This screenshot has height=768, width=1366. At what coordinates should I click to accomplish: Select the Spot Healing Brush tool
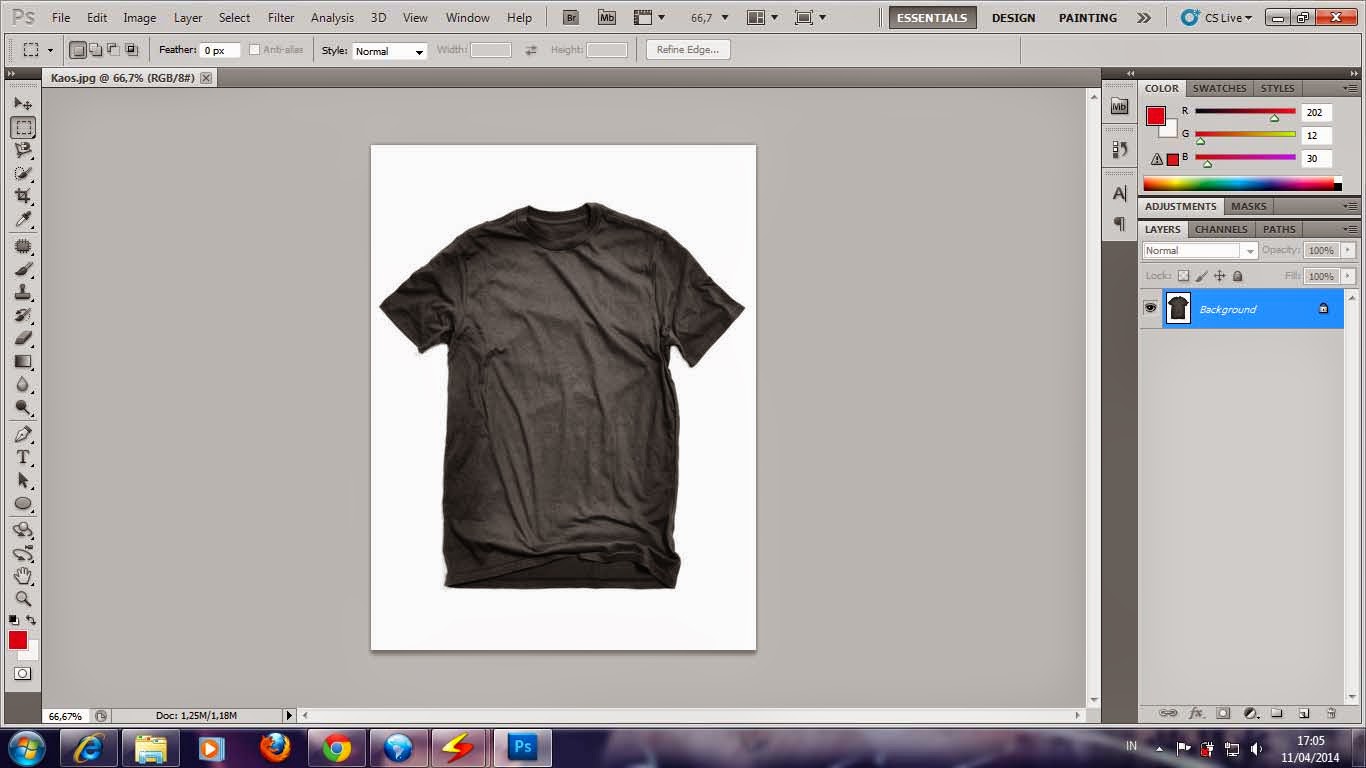(23, 246)
